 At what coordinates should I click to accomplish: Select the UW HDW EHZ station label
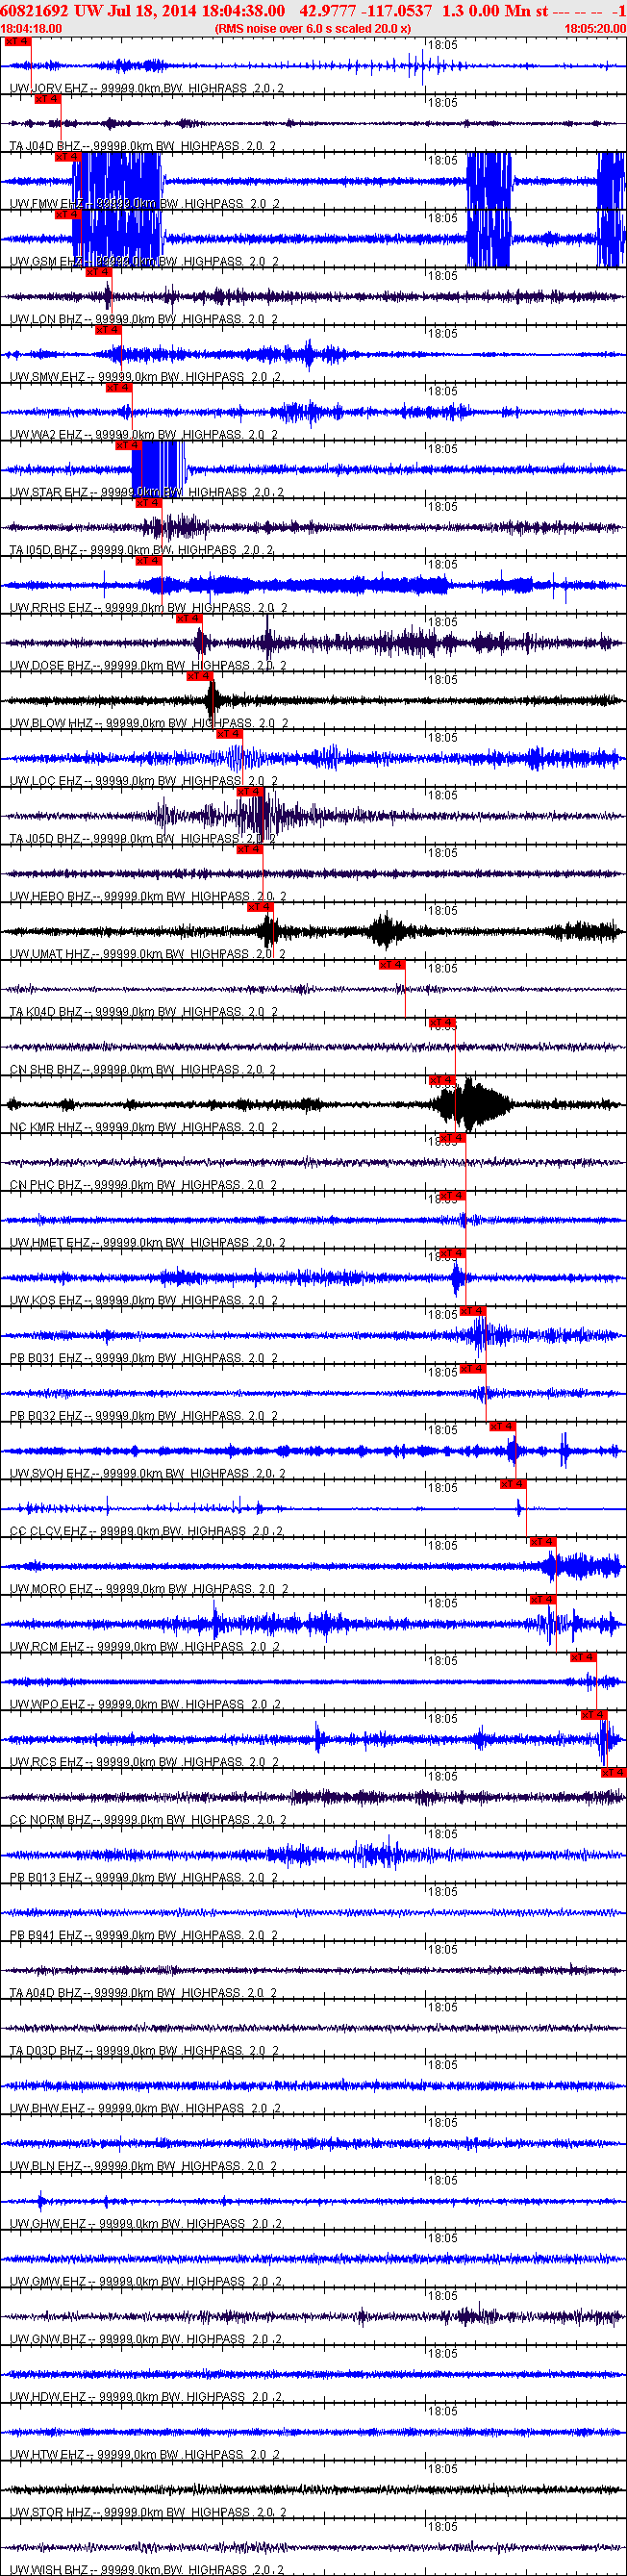tap(49, 2399)
